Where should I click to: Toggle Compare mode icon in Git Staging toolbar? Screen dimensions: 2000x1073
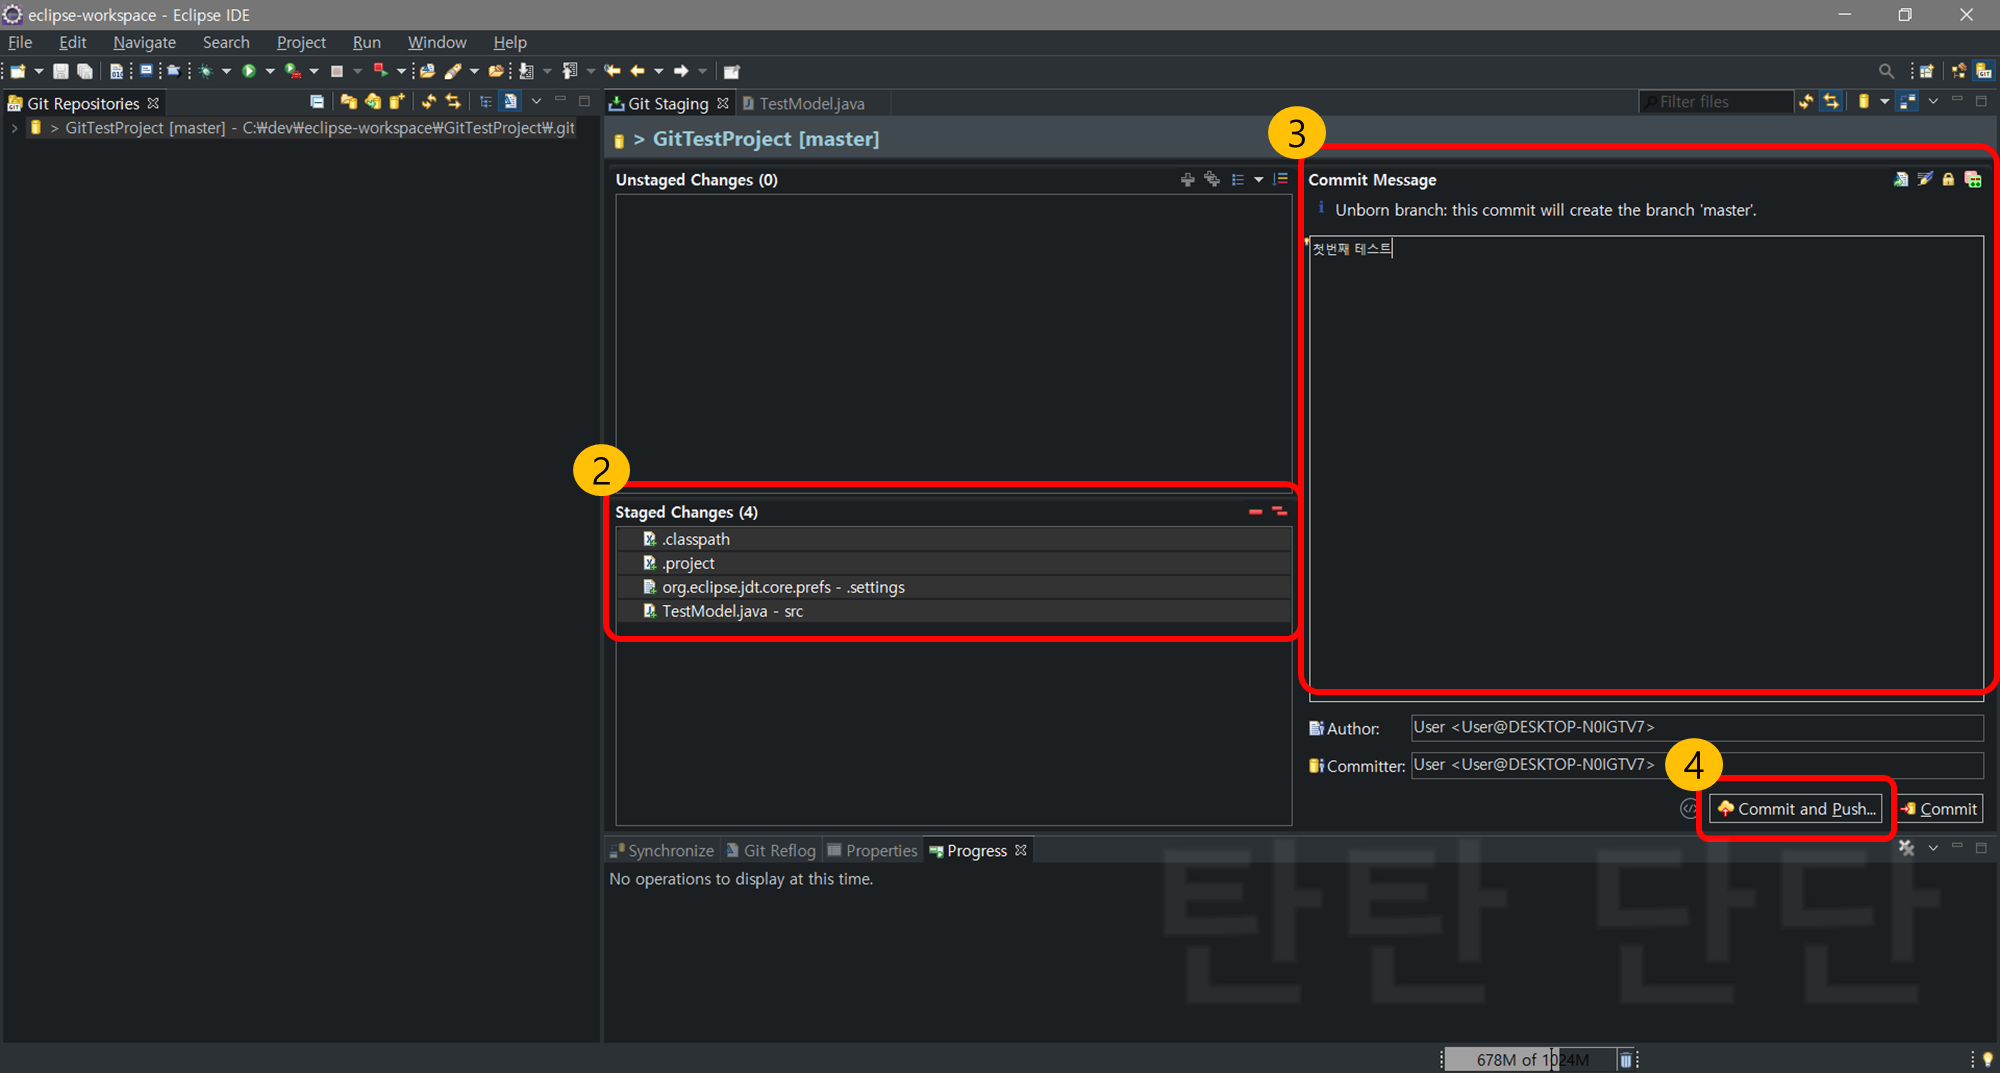pyautogui.click(x=1908, y=101)
